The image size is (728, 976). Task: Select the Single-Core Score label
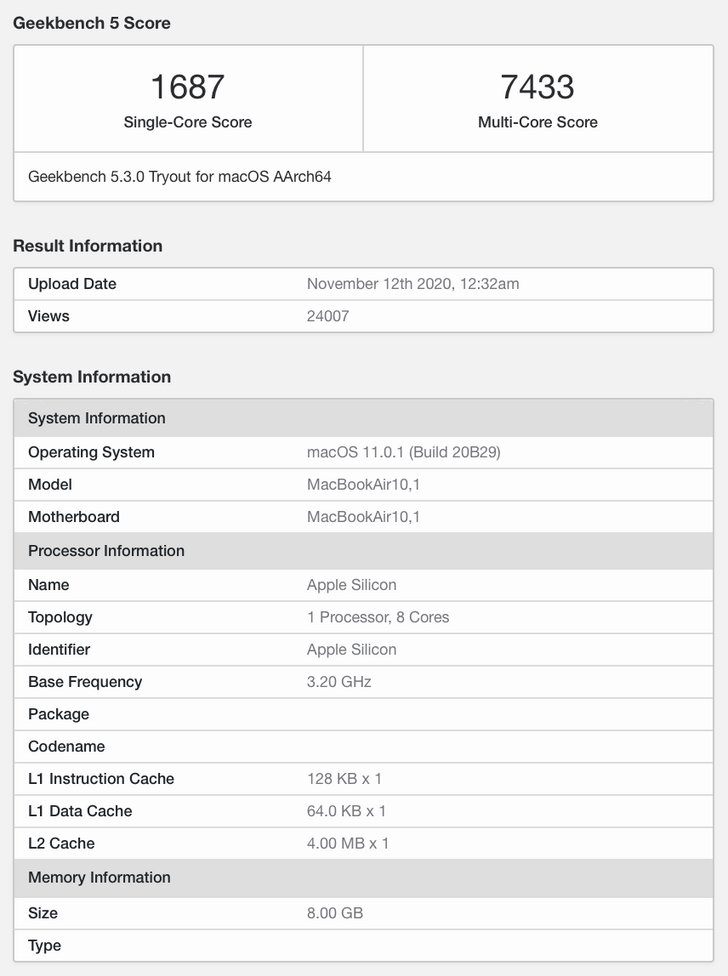187,122
